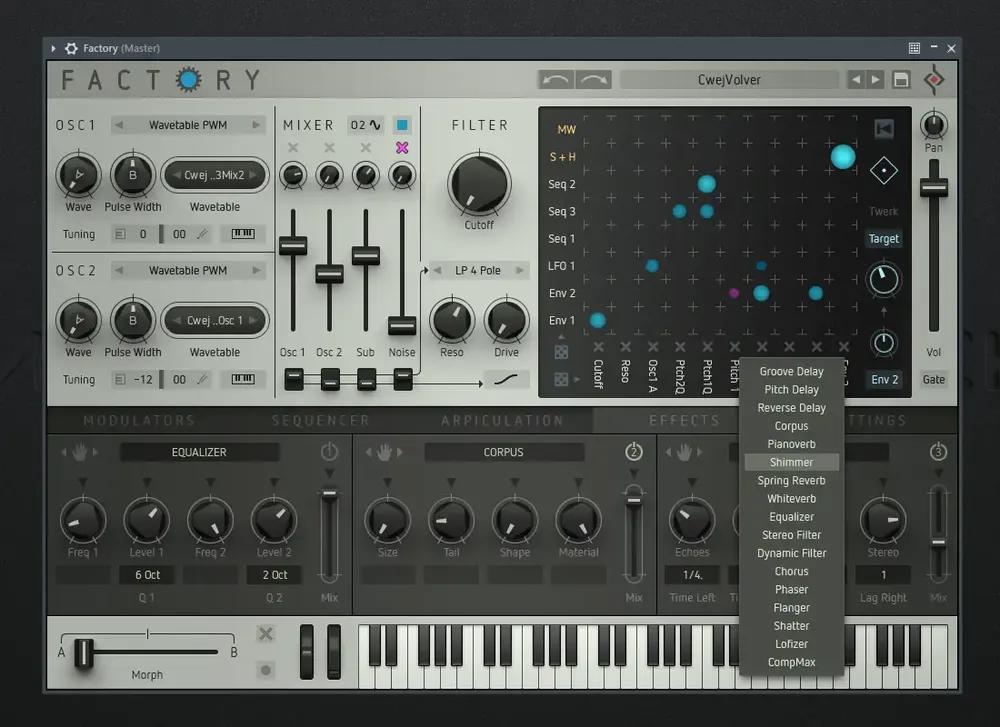
Task: Toggle Equalizer effect power button
Action: 329,452
